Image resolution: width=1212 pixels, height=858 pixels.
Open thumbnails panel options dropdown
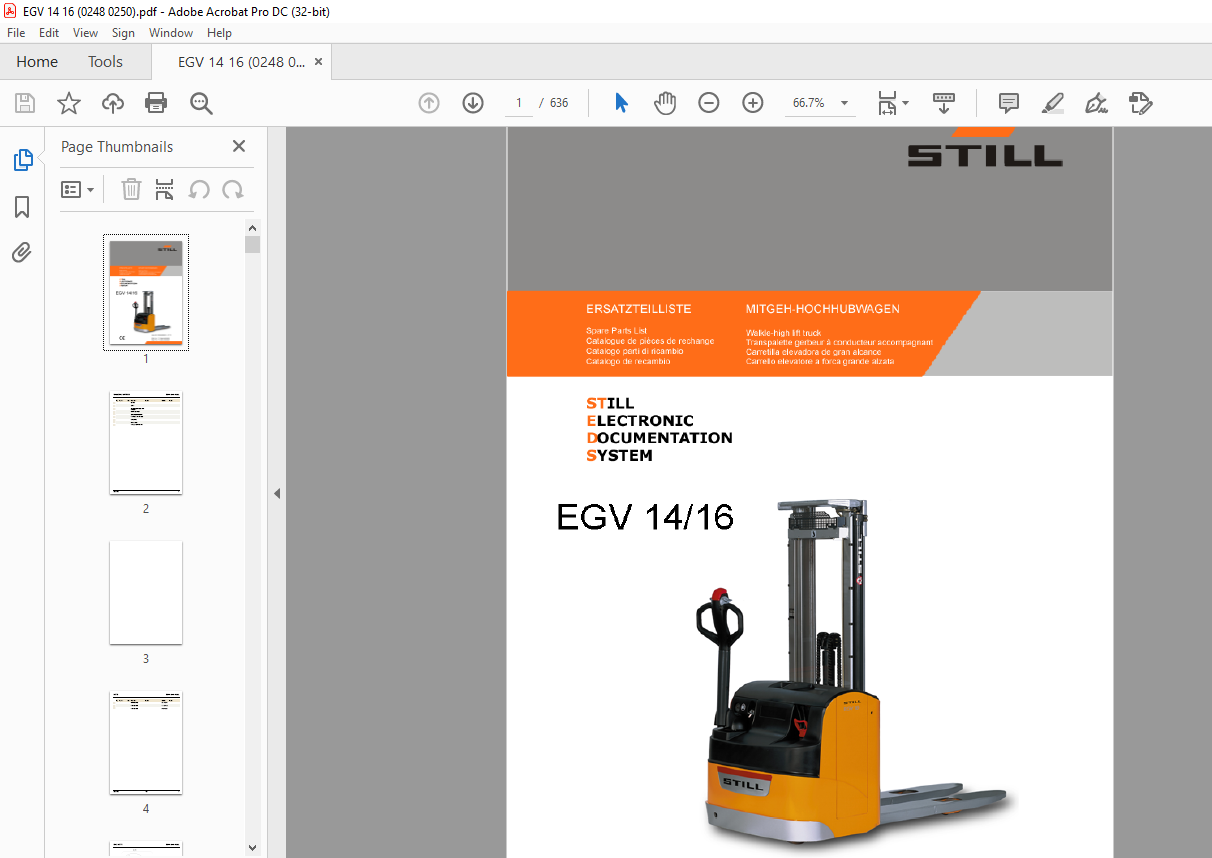point(77,189)
